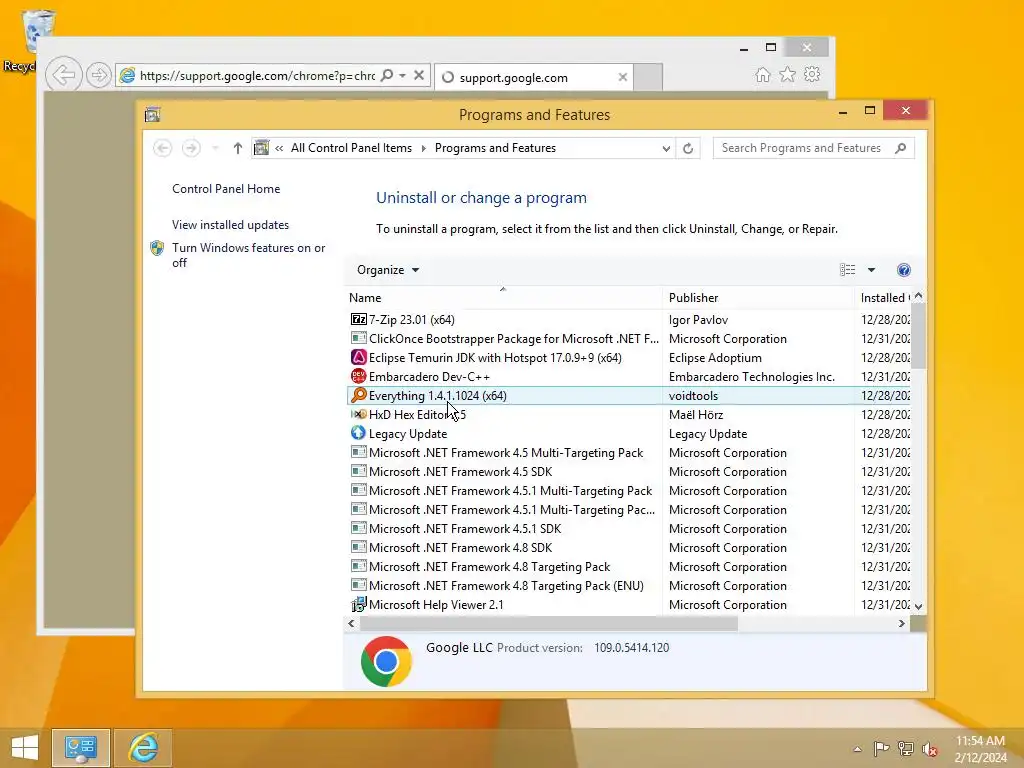Screen dimensions: 1024x768
Task: Click the muted volume tray icon
Action: click(x=930, y=749)
